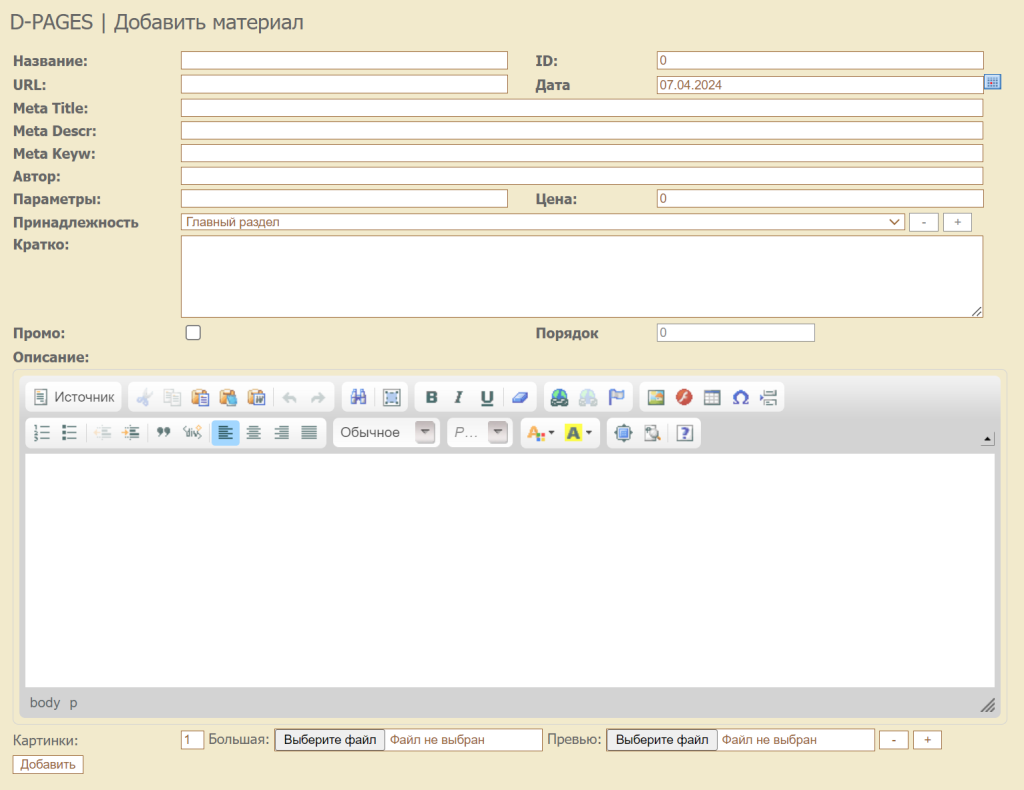Click the decrease indent icon
The height and width of the screenshot is (790, 1024).
click(x=103, y=432)
